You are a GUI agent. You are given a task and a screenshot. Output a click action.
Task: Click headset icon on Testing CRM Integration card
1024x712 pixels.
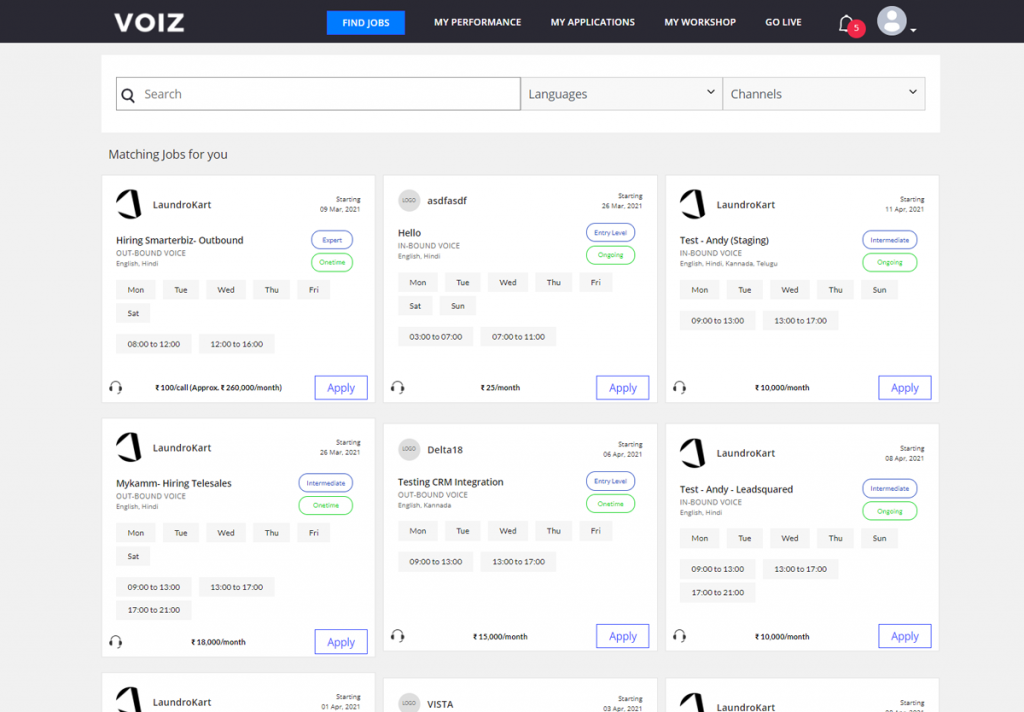click(x=398, y=636)
